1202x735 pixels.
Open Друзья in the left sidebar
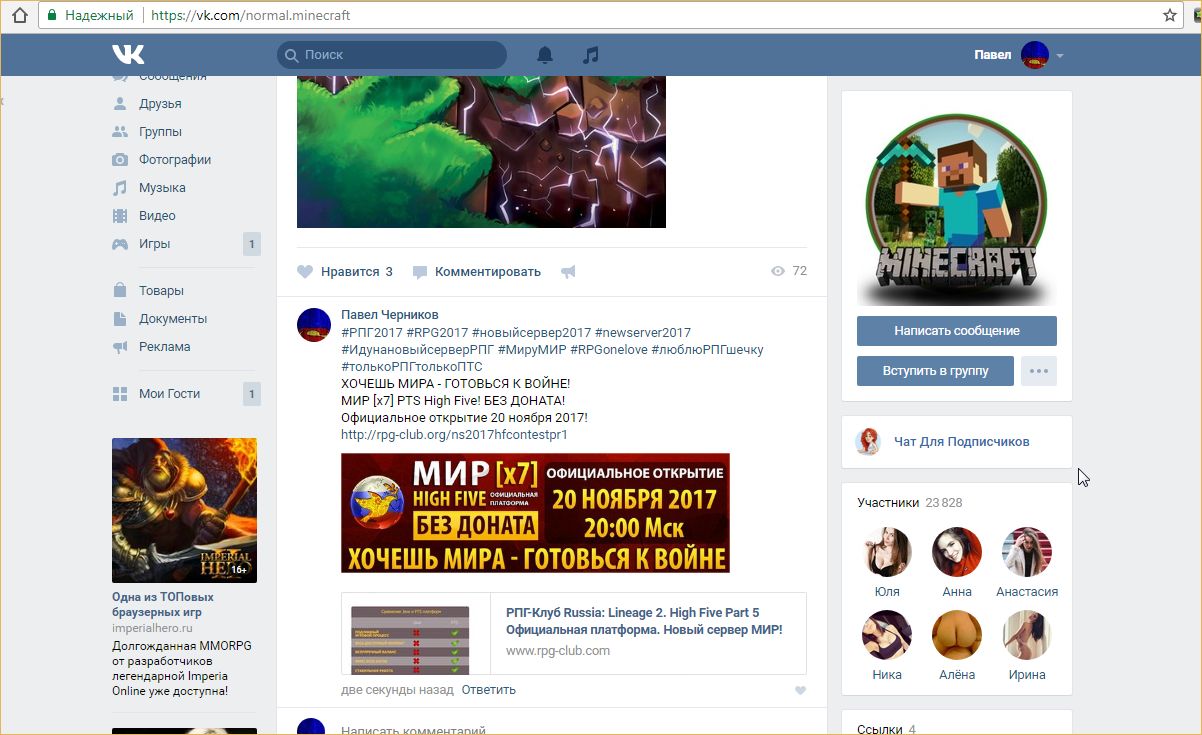tap(160, 104)
